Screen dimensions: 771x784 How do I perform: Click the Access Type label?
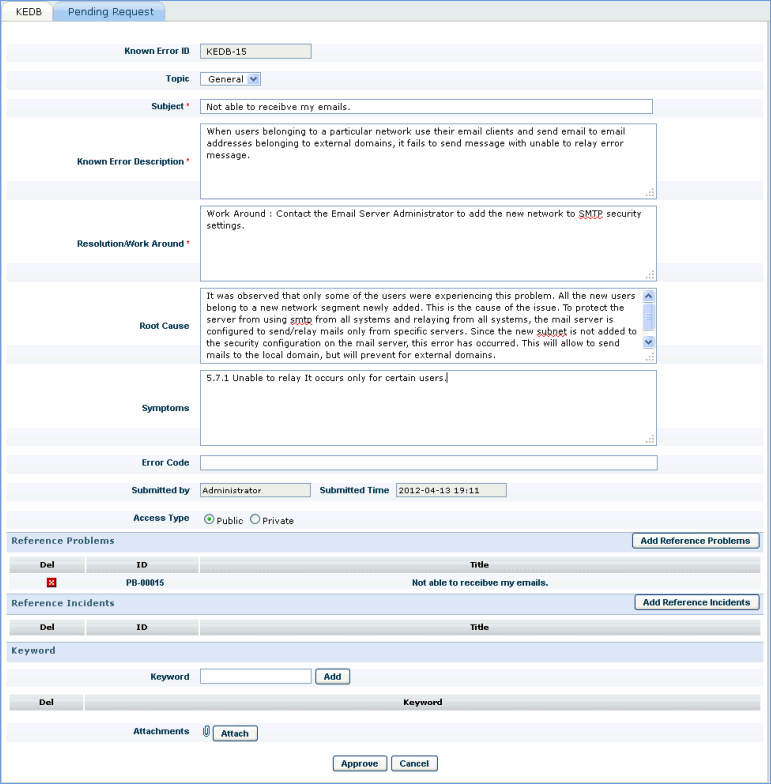coord(161,518)
